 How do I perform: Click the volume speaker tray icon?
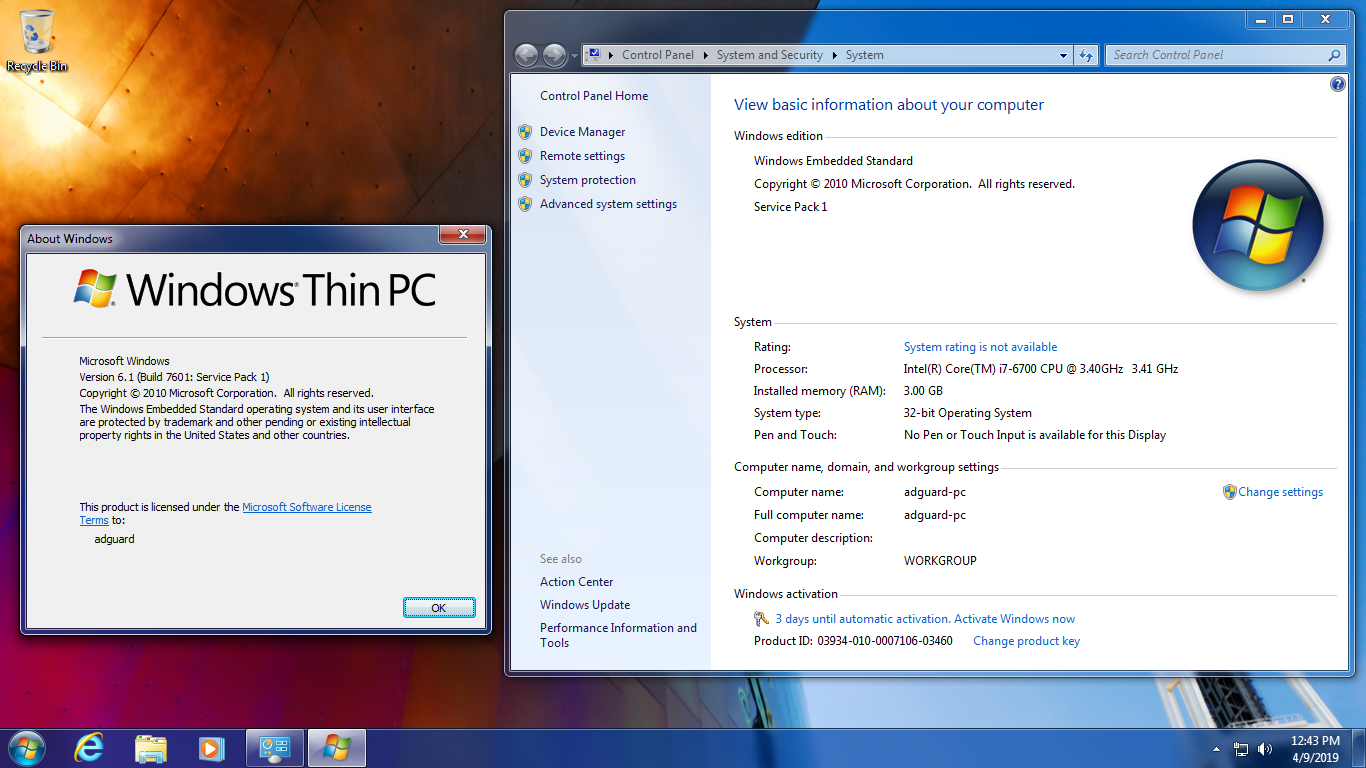(1265, 749)
